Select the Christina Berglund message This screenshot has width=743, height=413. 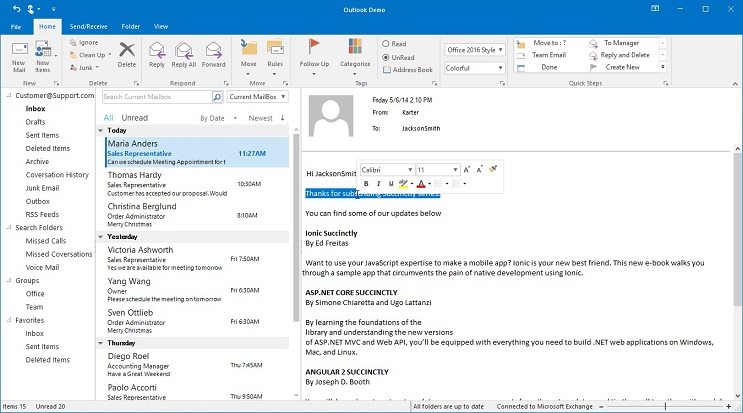pos(195,215)
